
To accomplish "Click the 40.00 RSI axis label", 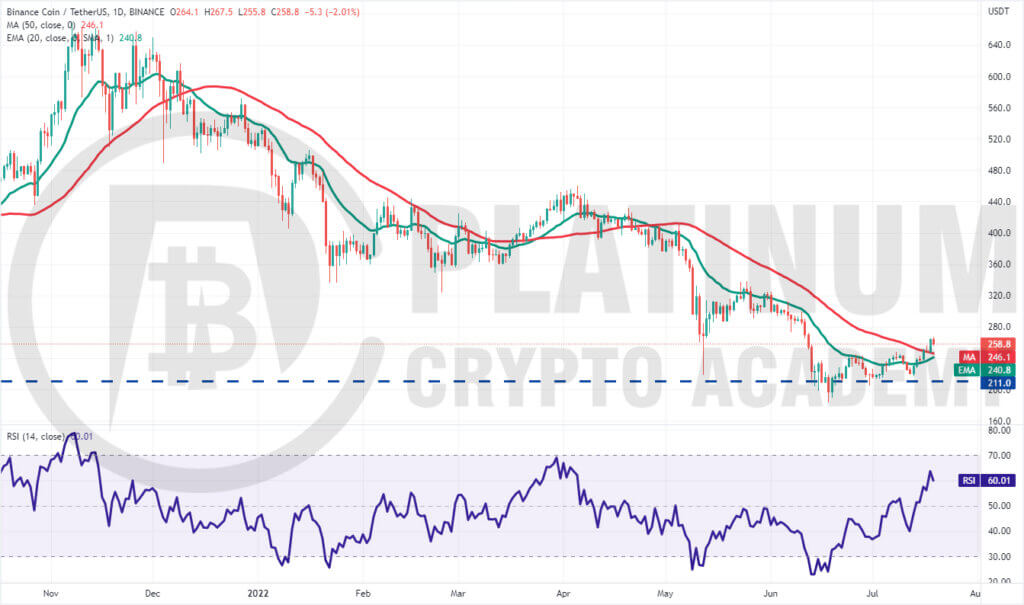I will (999, 531).
